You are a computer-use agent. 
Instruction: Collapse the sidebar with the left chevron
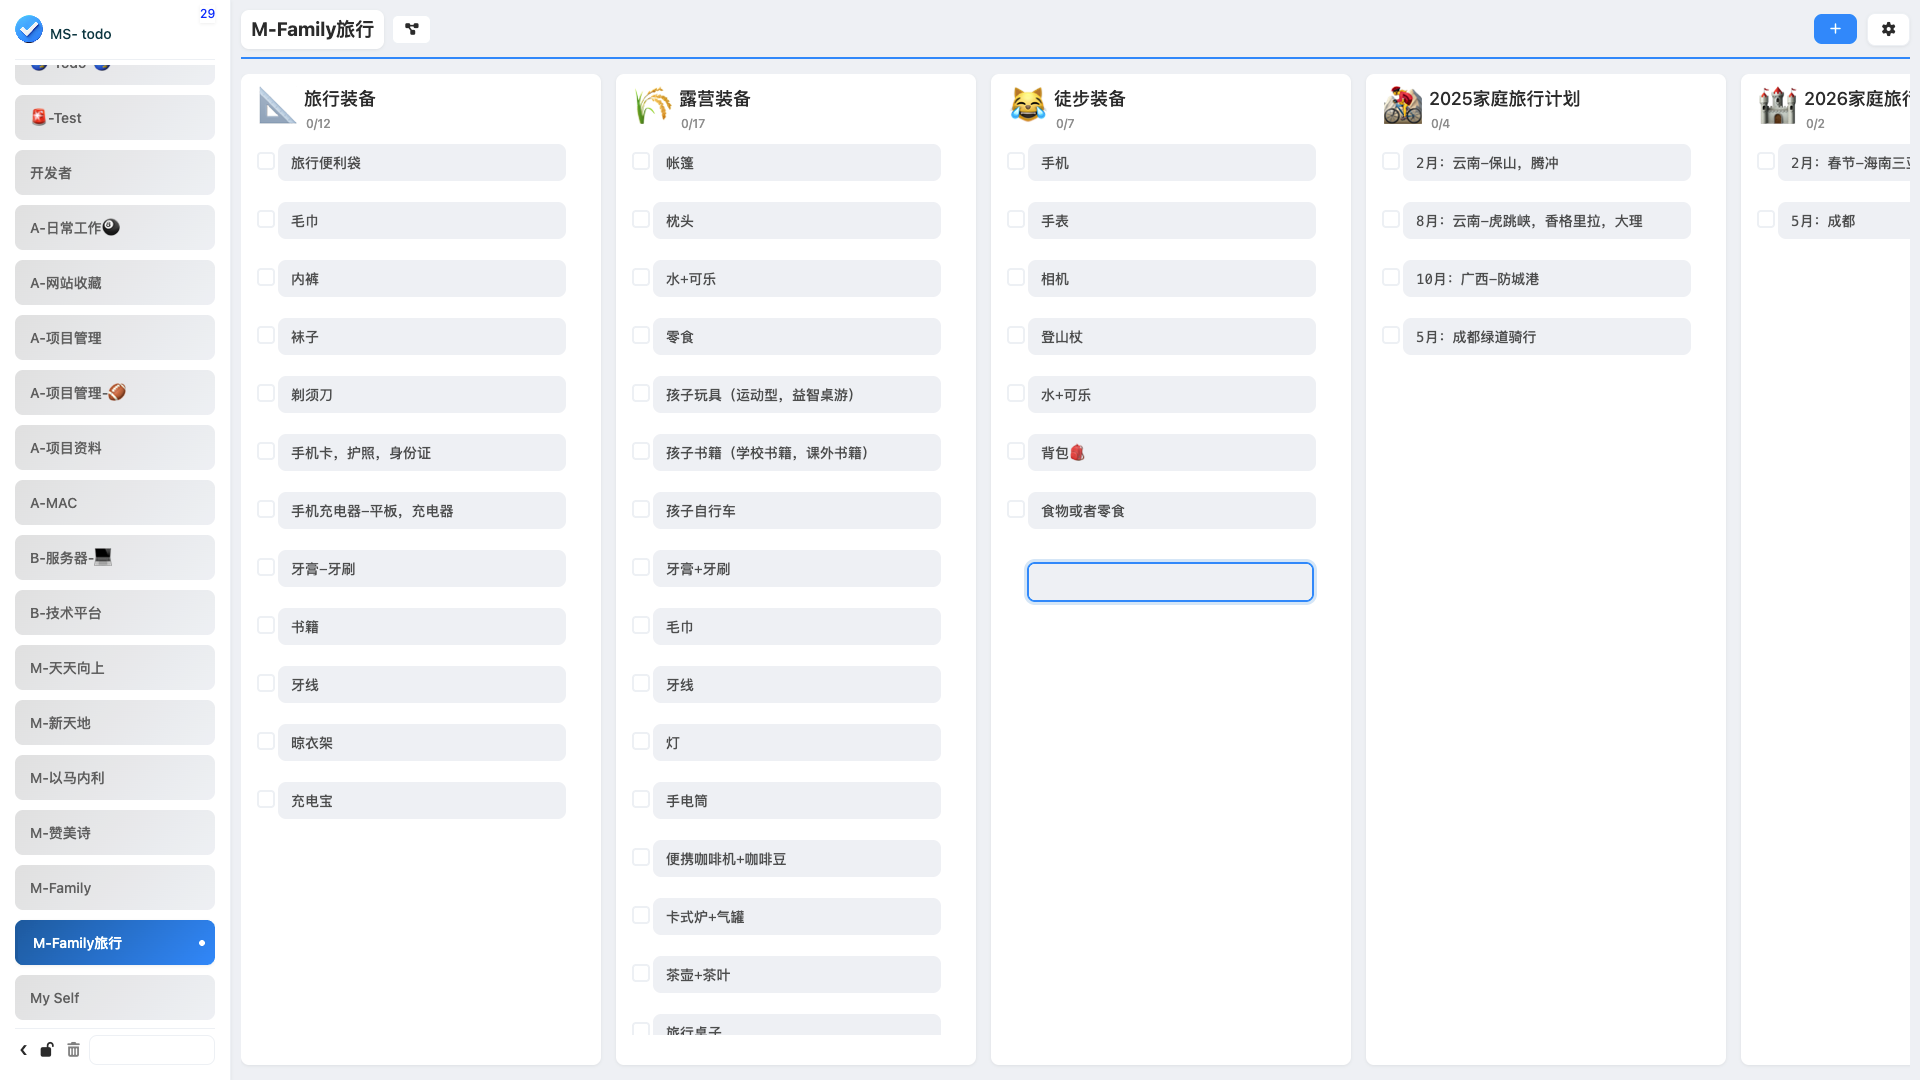coord(23,1049)
